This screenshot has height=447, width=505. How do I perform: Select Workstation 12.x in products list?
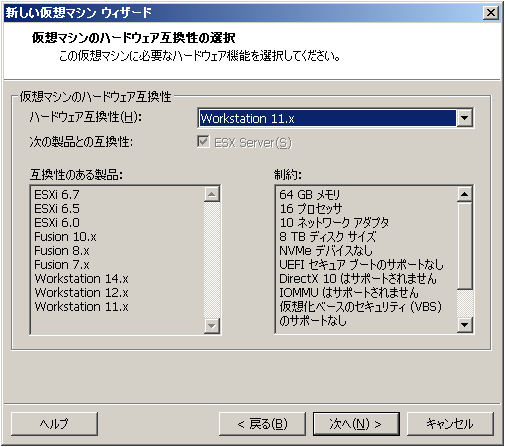(x=82, y=293)
